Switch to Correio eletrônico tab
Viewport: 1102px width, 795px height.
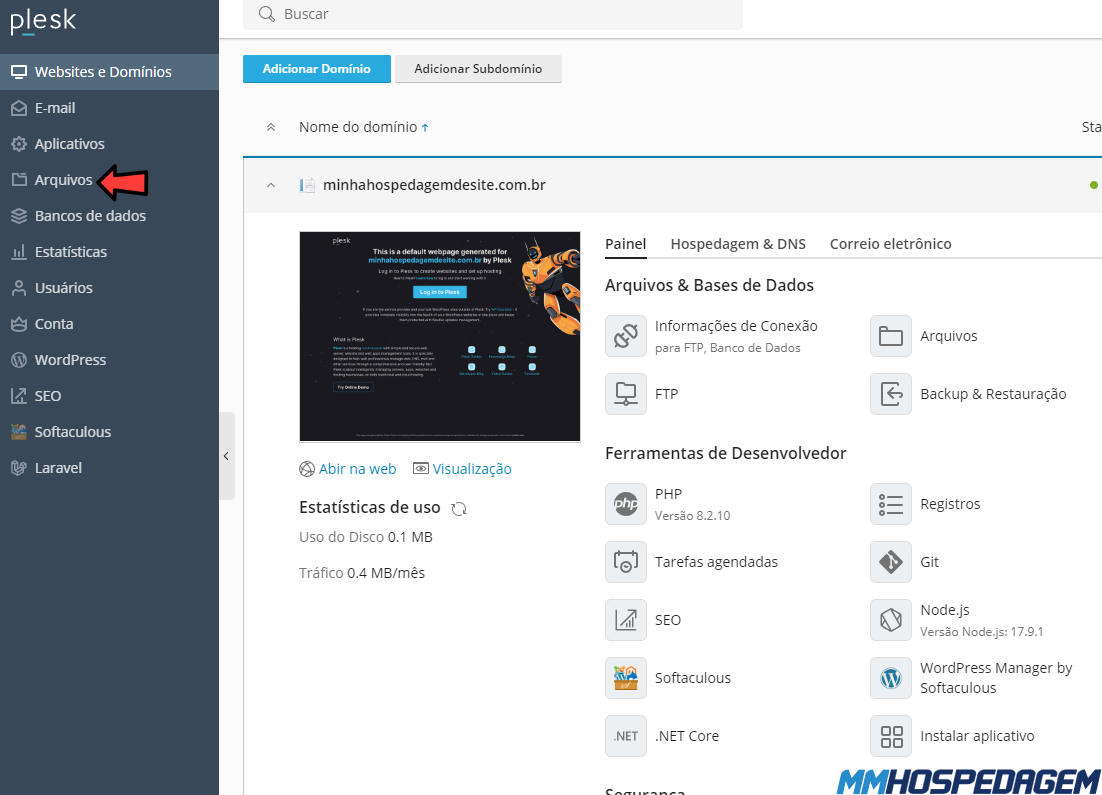click(x=890, y=244)
